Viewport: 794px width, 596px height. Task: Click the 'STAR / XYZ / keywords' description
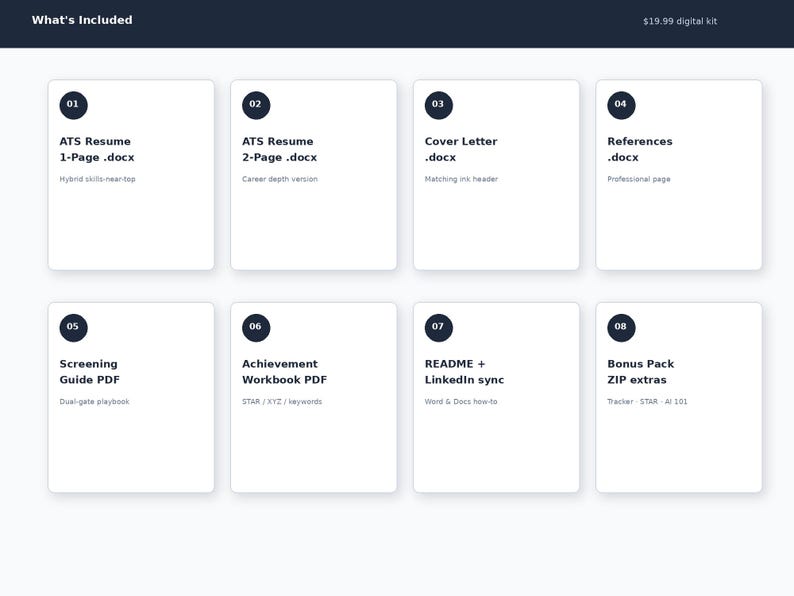click(282, 402)
